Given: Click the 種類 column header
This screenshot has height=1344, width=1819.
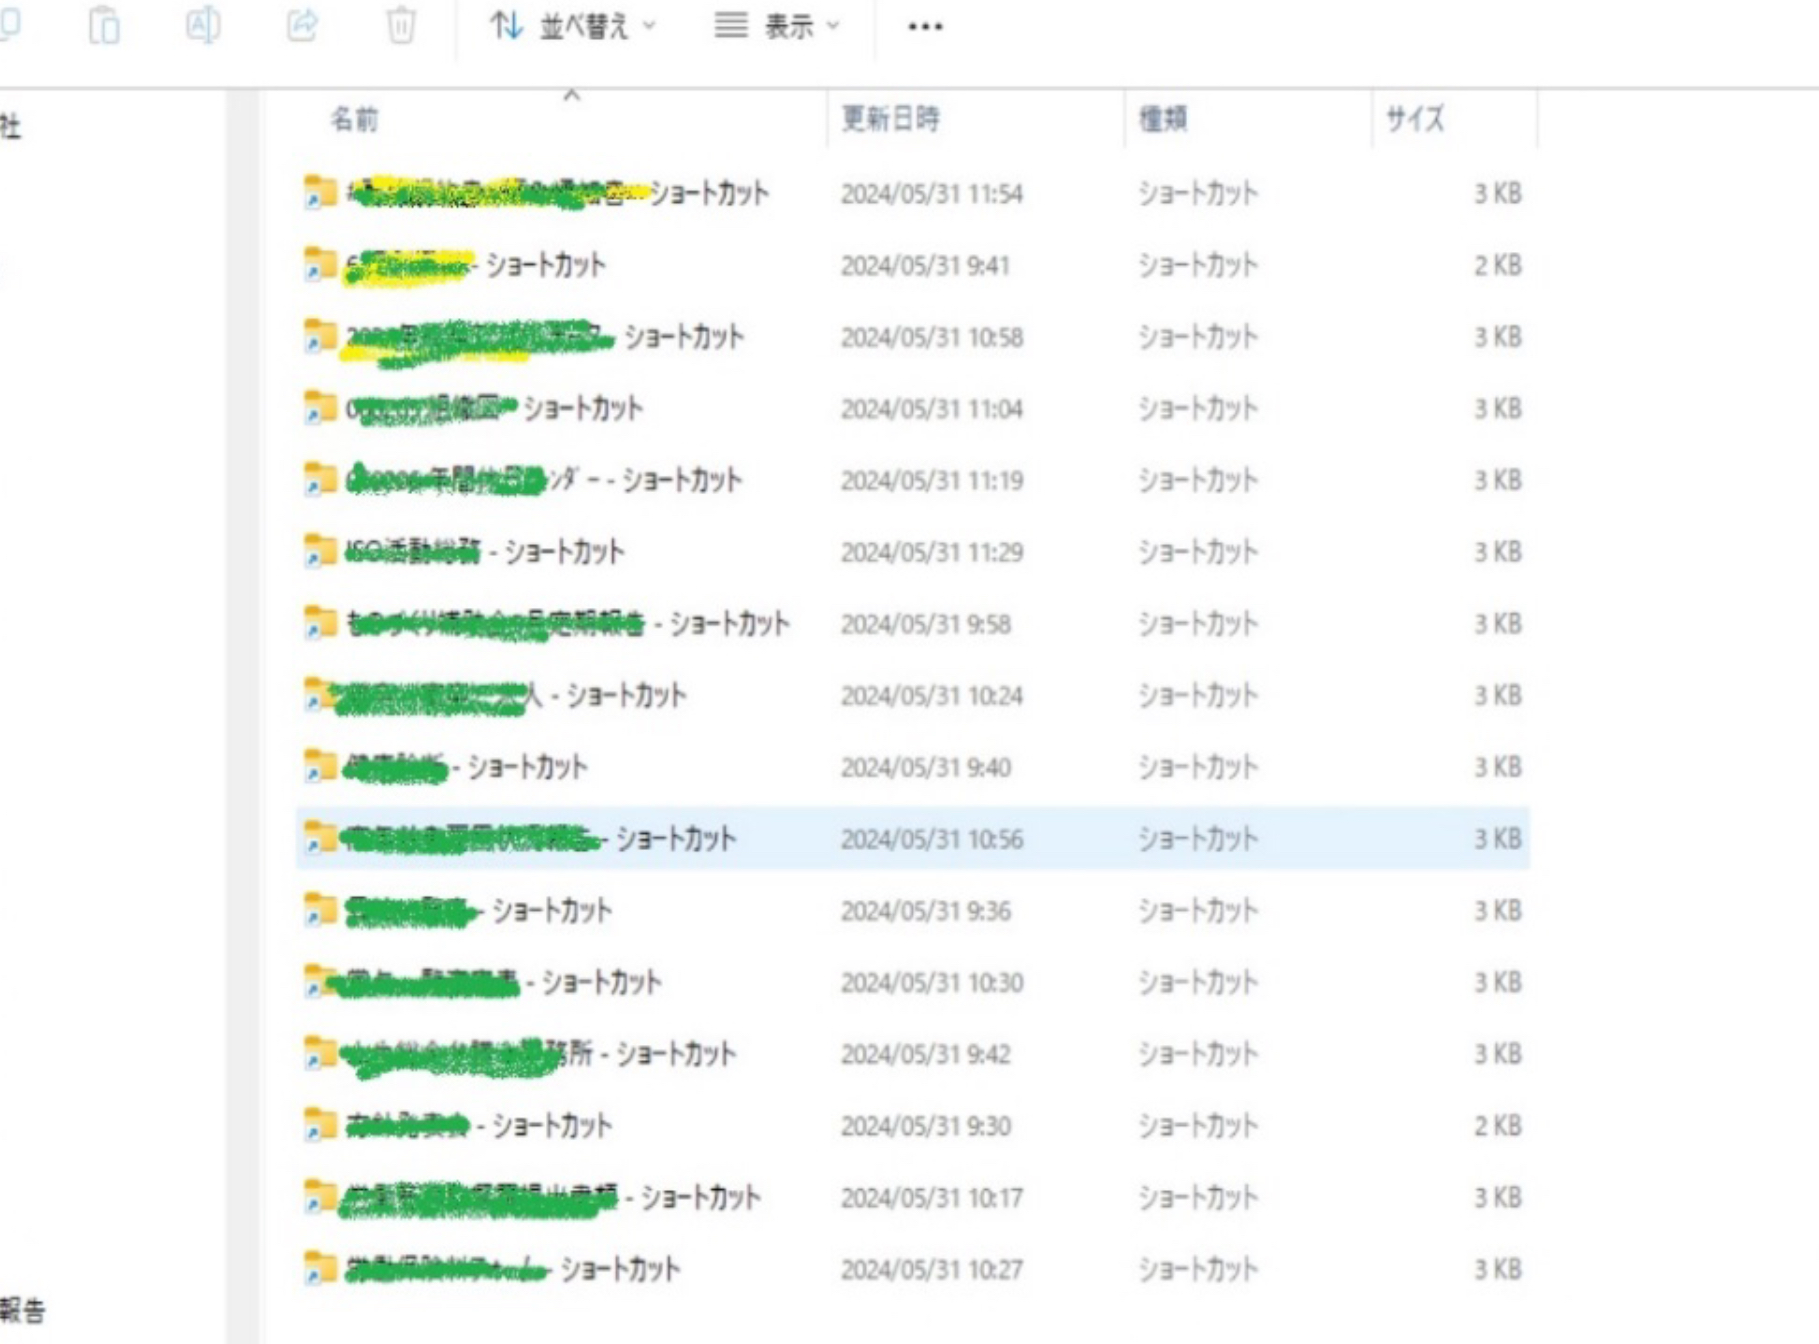Looking at the screenshot, I should coord(1163,120).
